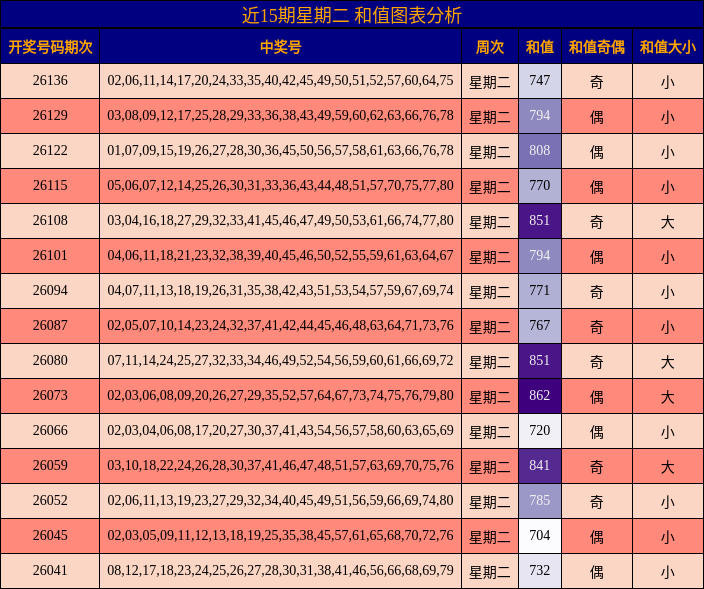Click the sum value 747
This screenshot has height=589, width=704.
coord(540,80)
